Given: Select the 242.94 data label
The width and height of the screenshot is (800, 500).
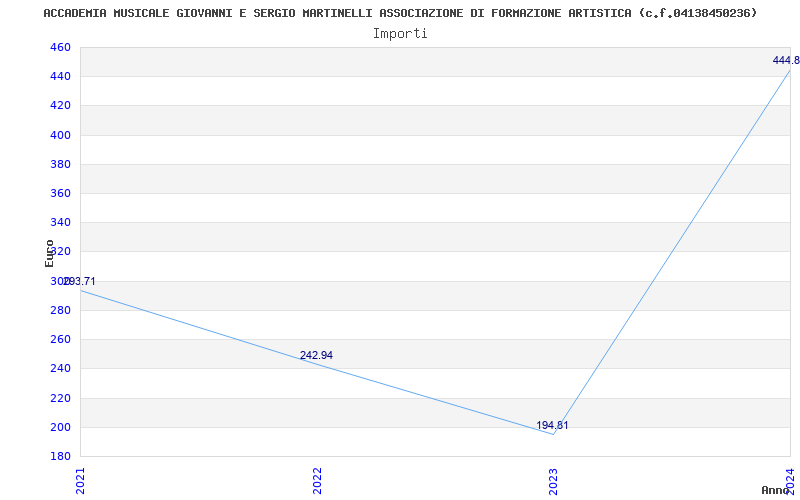Looking at the screenshot, I should pyautogui.click(x=316, y=355).
